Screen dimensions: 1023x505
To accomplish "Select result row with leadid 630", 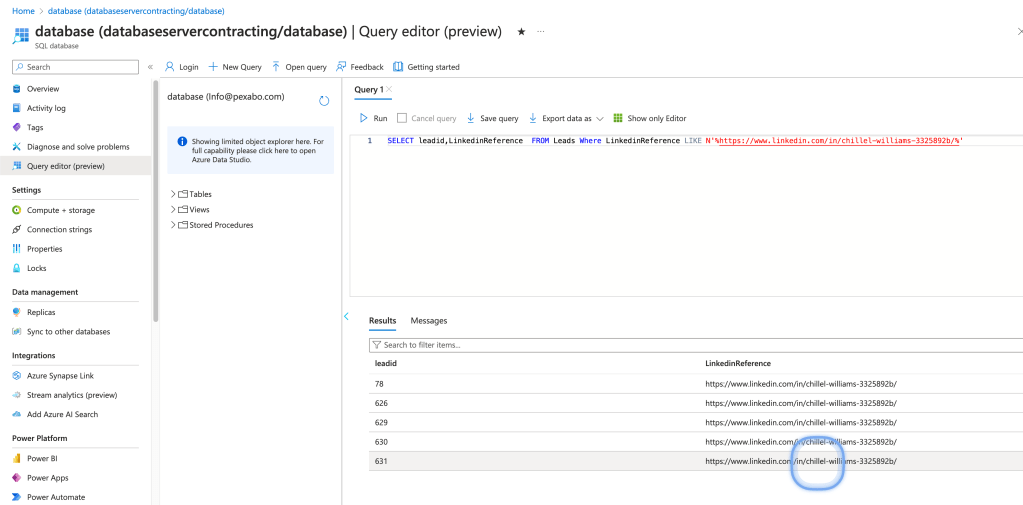I will [x=695, y=442].
